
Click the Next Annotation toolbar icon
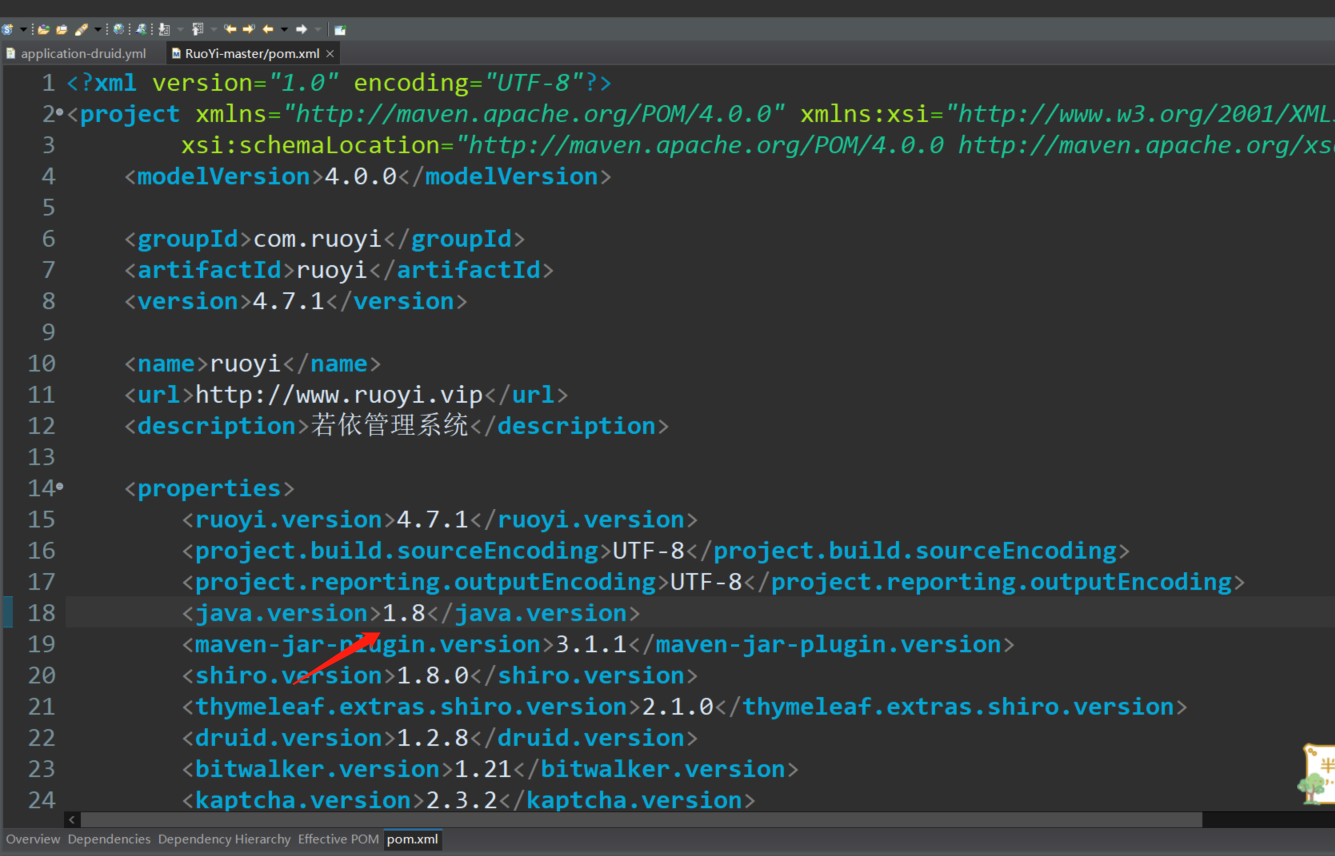click(x=164, y=30)
